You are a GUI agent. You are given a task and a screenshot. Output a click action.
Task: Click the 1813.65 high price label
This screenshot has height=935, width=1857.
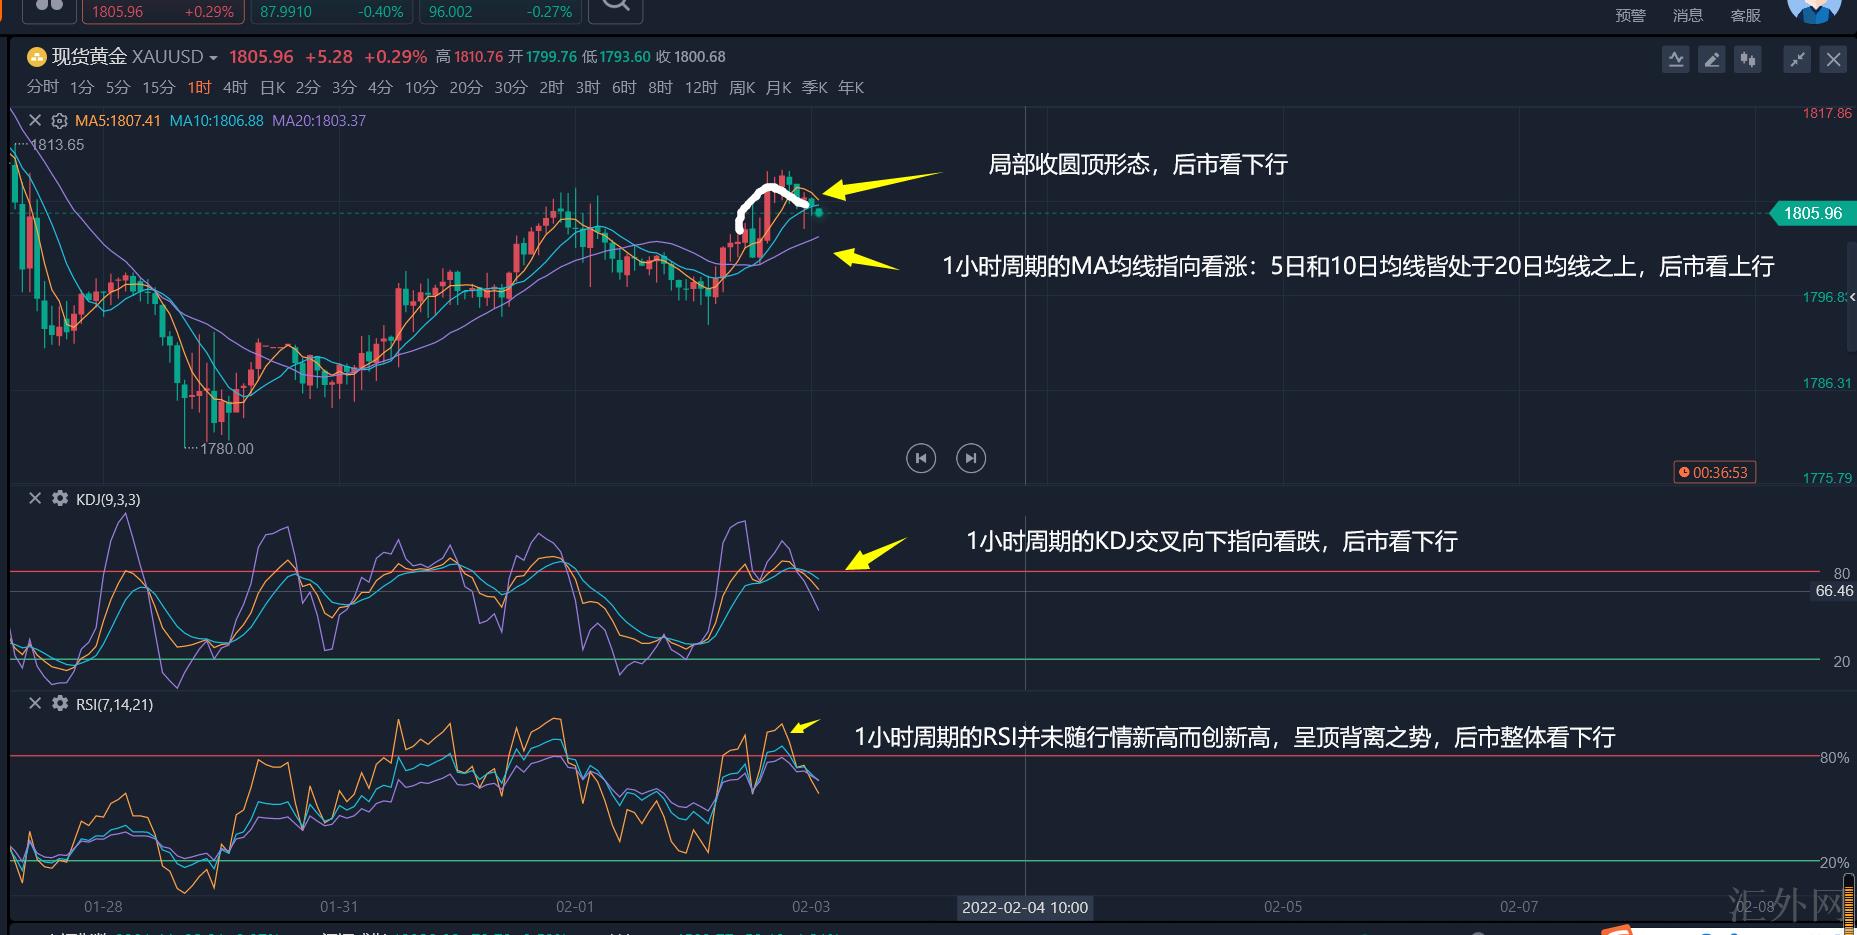(x=58, y=145)
